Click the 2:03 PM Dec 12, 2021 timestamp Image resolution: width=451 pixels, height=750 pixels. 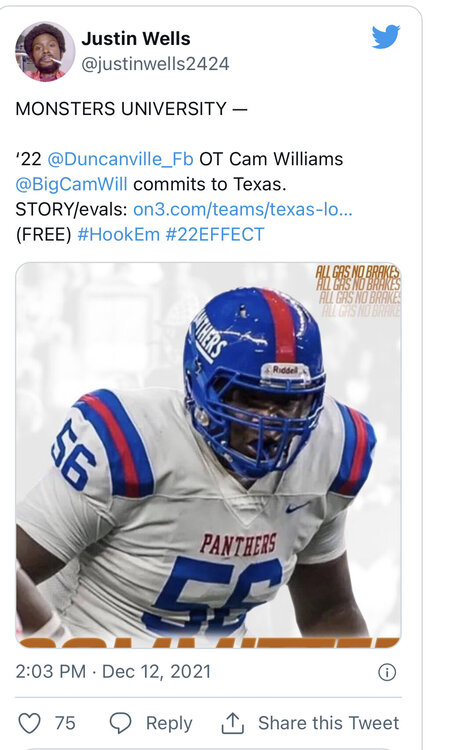point(113,672)
